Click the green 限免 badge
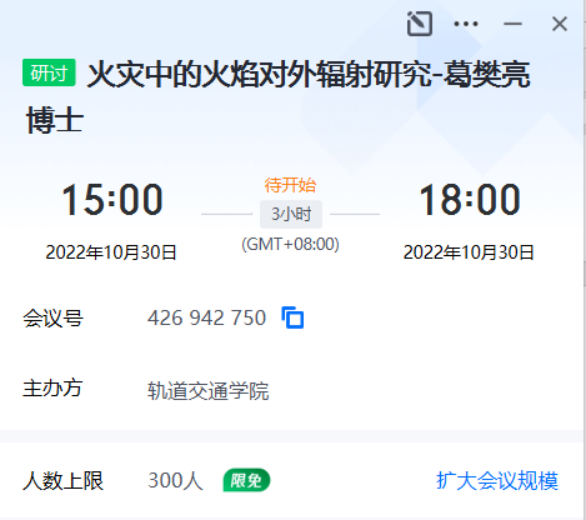The height and width of the screenshot is (520, 586). tap(246, 480)
